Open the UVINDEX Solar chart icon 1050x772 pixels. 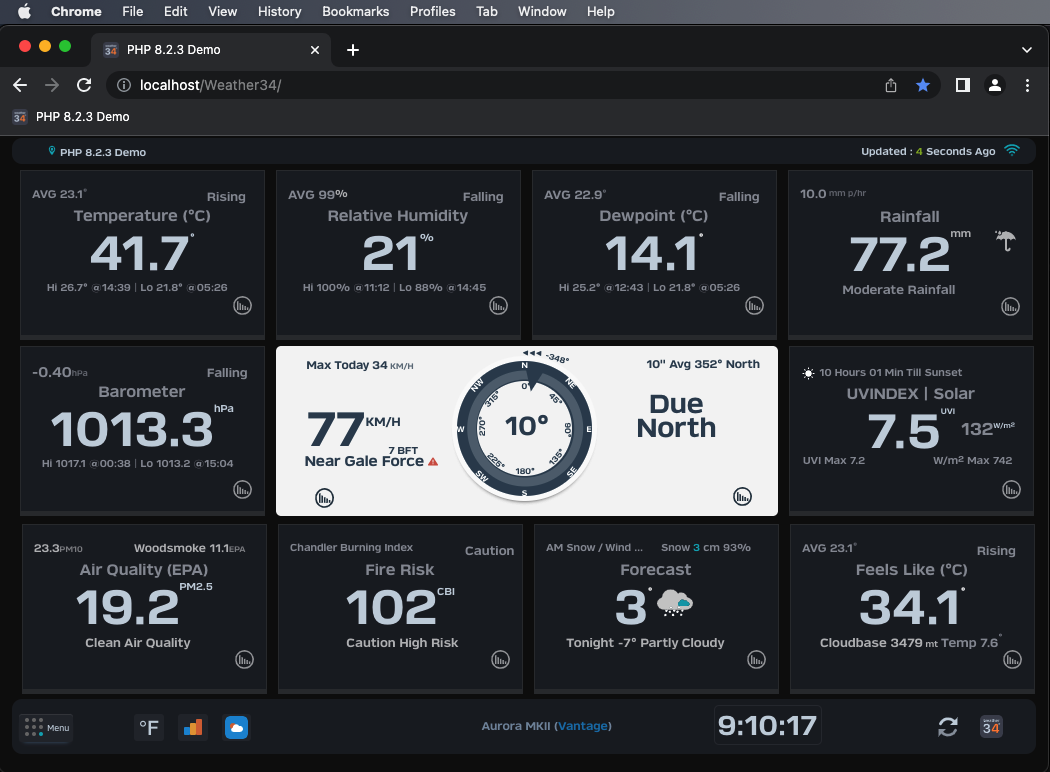pyautogui.click(x=1011, y=489)
